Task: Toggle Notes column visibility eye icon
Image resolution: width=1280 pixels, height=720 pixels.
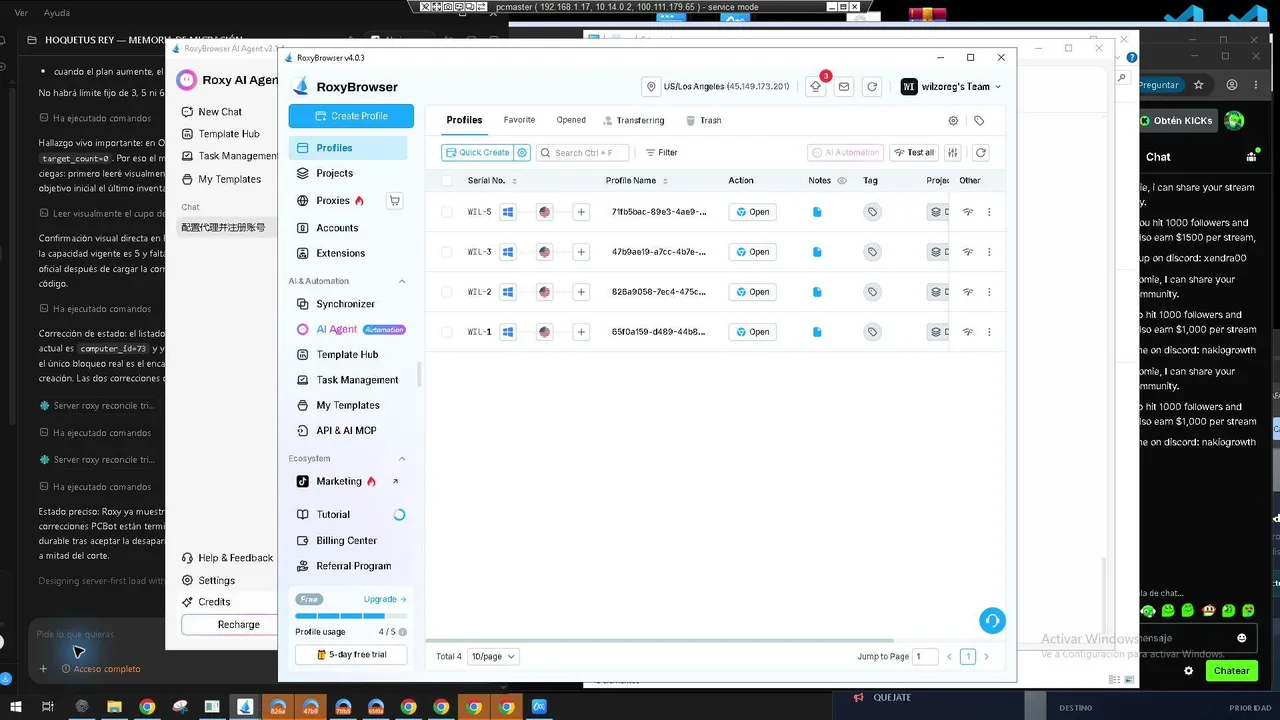Action: click(841, 181)
